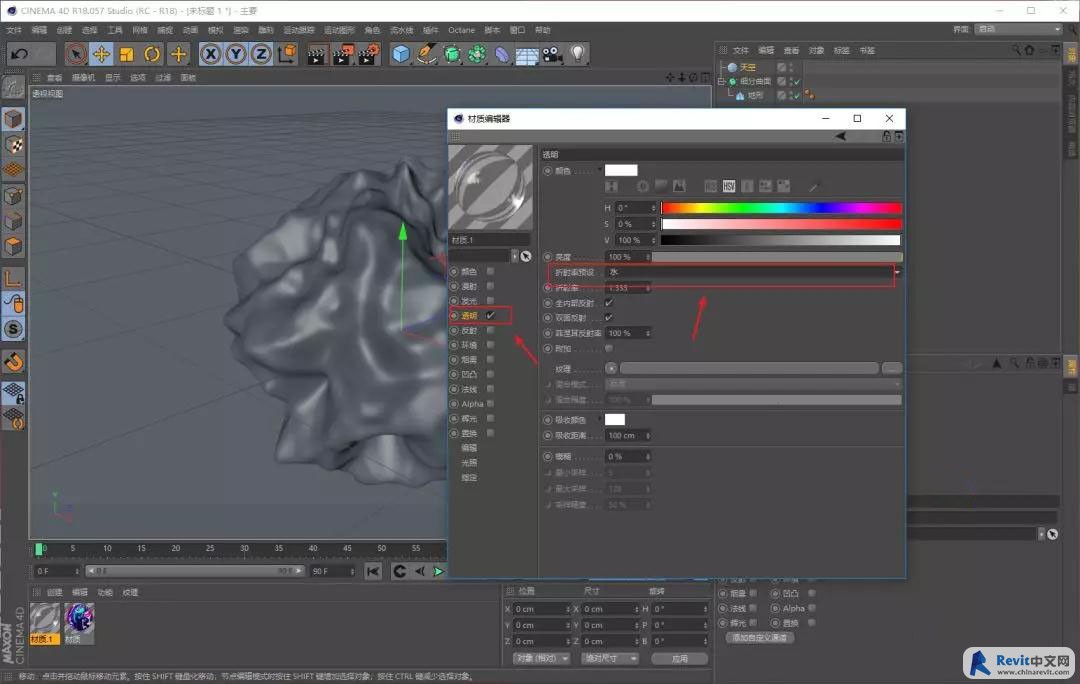Image resolution: width=1080 pixels, height=684 pixels.
Task: Open the 折射率预设 preset dropdown
Action: (754, 272)
